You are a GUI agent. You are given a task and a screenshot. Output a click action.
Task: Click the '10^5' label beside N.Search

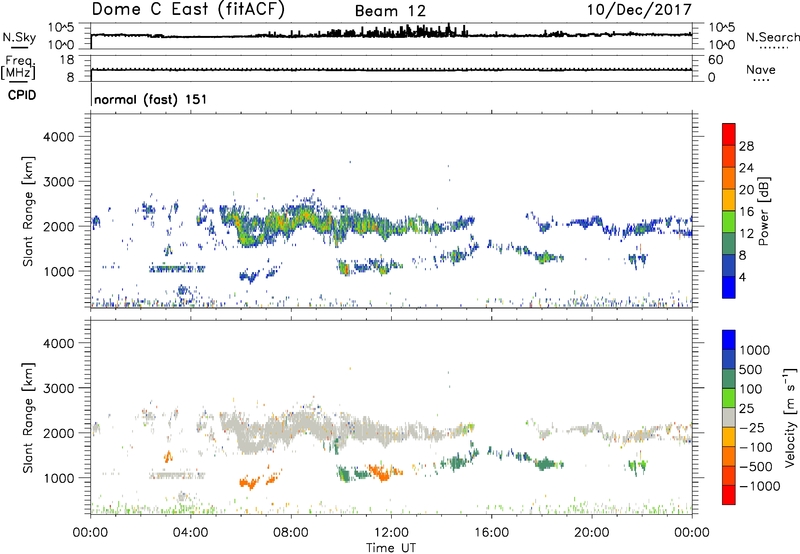[x=722, y=27]
